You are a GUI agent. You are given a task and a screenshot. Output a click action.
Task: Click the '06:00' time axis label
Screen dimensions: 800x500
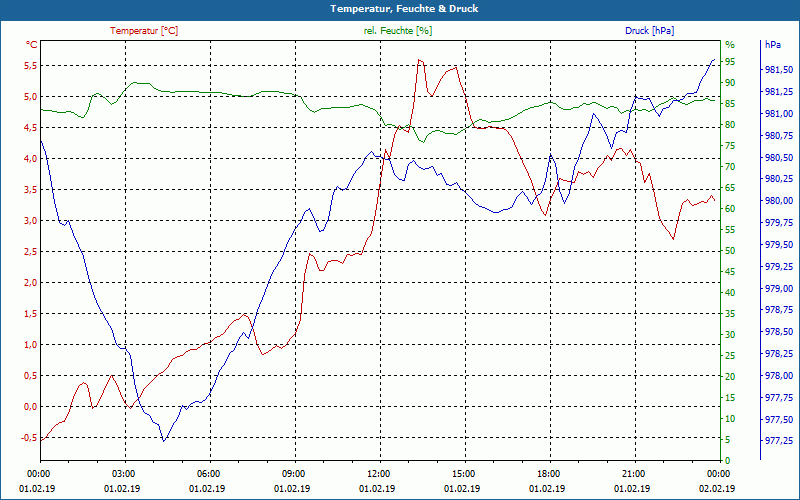point(208,474)
